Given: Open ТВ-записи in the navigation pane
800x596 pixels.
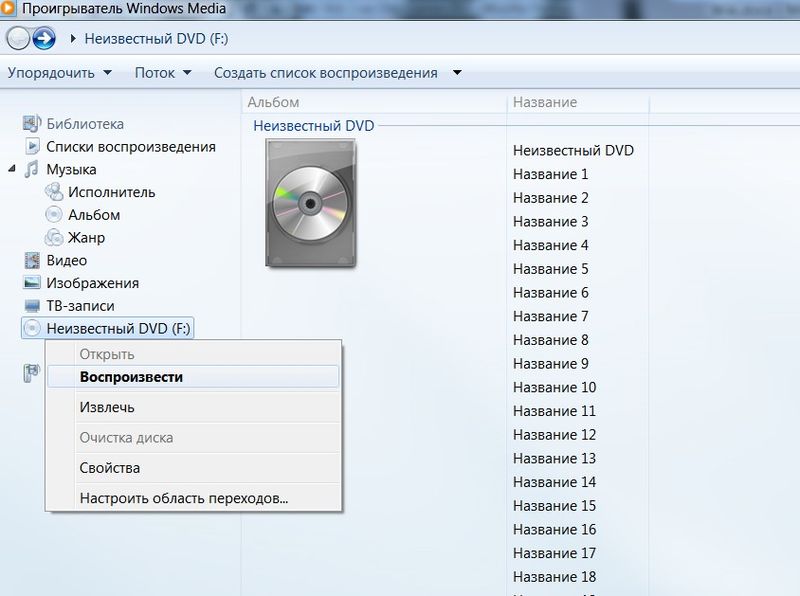Looking at the screenshot, I should click(80, 306).
